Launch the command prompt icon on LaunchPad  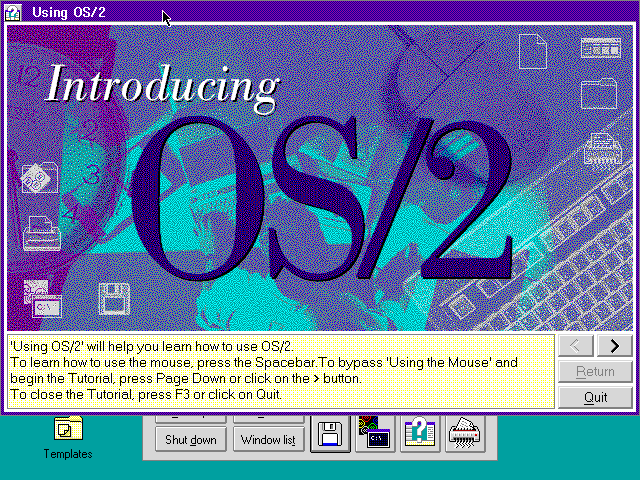(x=375, y=434)
